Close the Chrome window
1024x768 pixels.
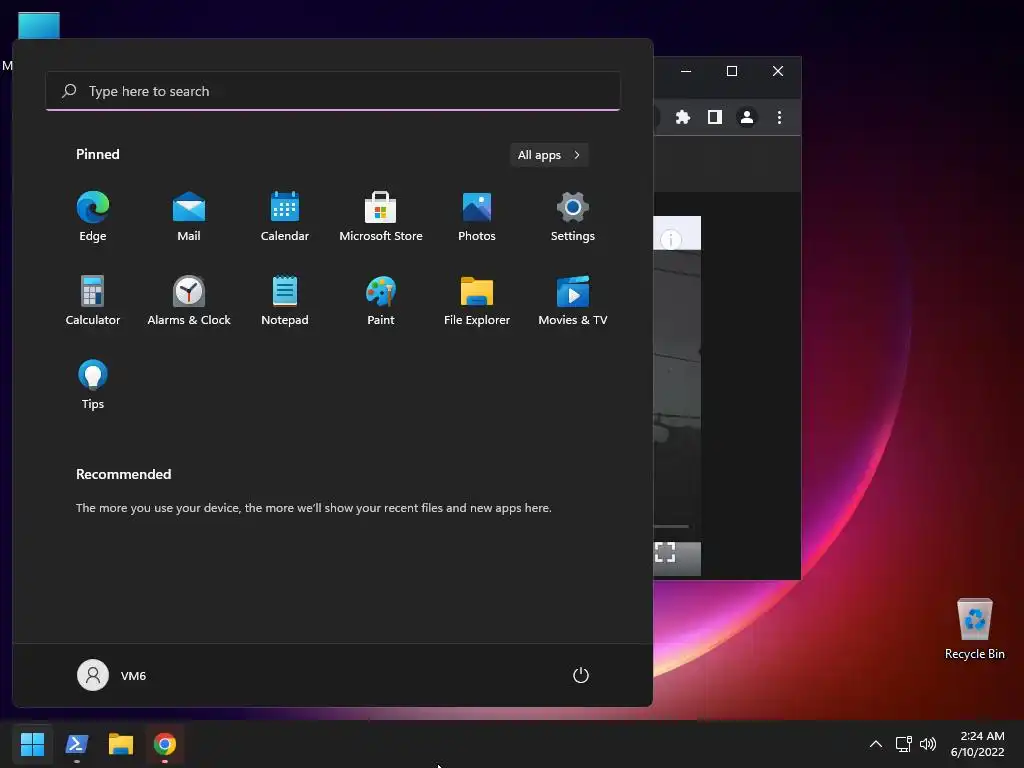pyautogui.click(x=778, y=71)
